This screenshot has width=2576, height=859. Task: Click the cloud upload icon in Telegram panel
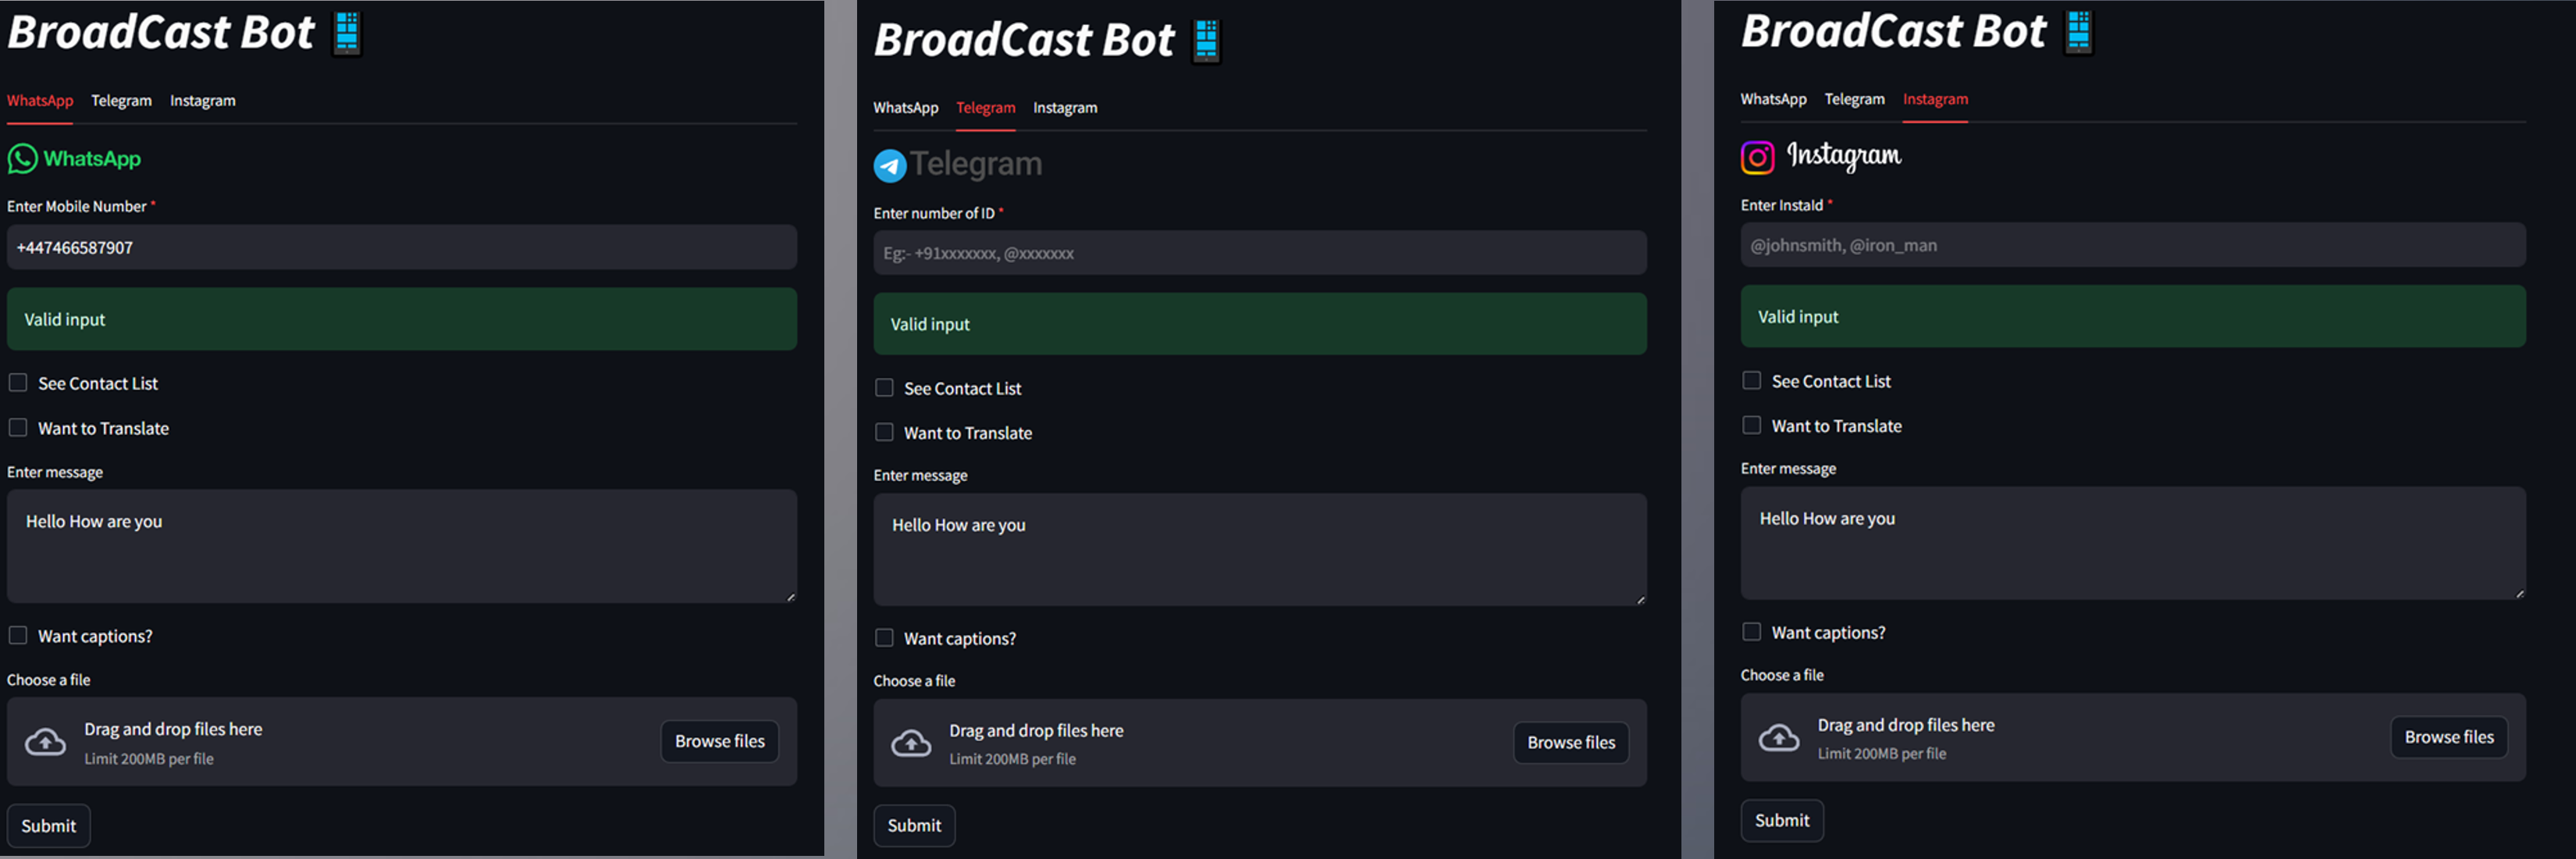(x=911, y=743)
